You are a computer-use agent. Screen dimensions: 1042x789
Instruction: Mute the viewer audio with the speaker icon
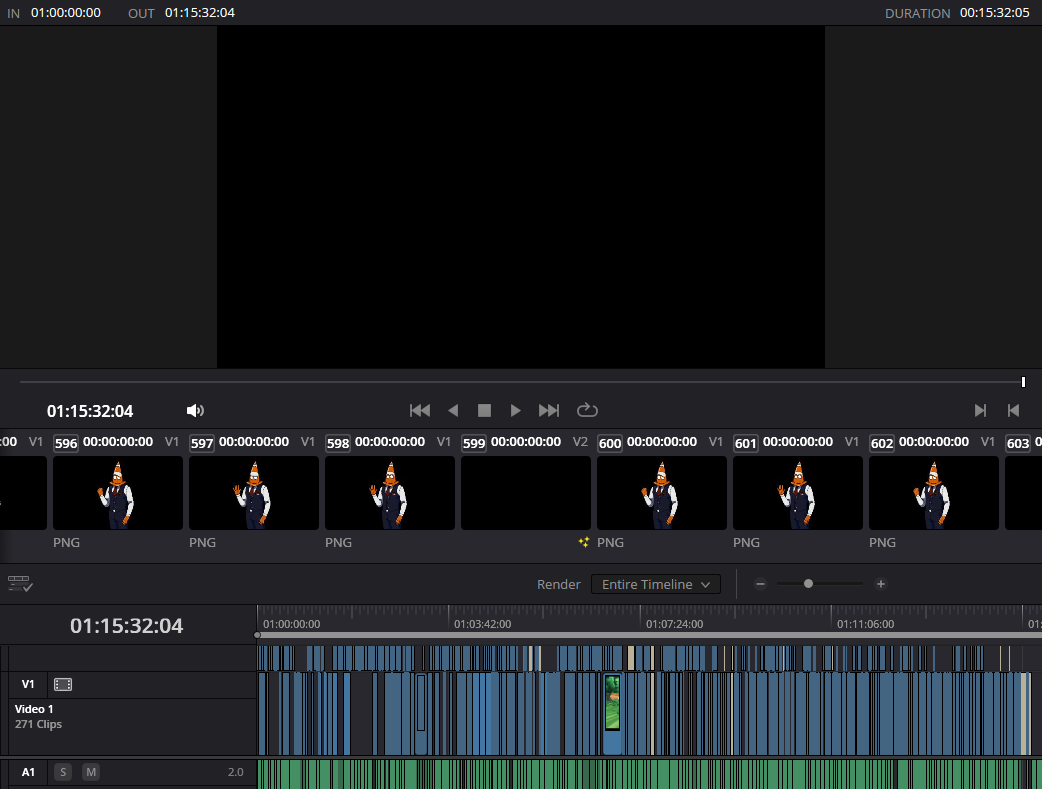click(195, 410)
